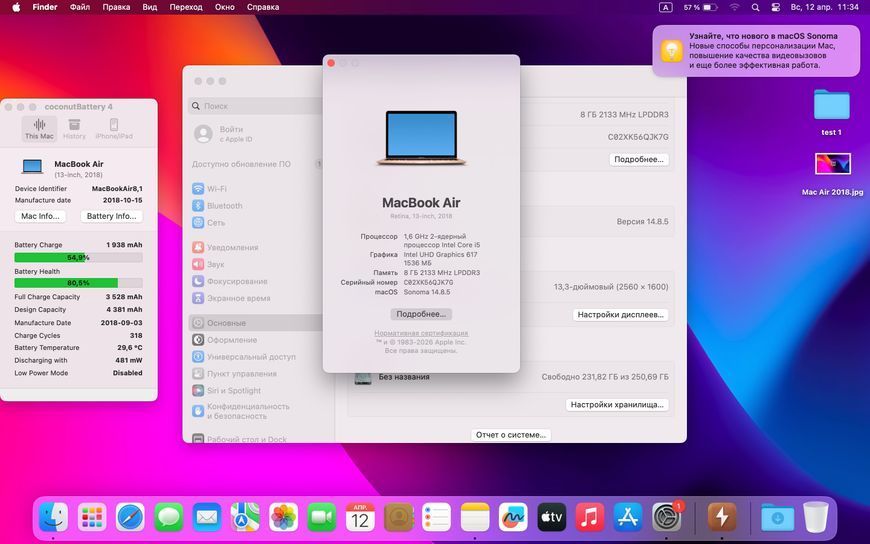Select Звук in Settings sidebar
Image resolution: width=870 pixels, height=544 pixels.
pos(255,264)
